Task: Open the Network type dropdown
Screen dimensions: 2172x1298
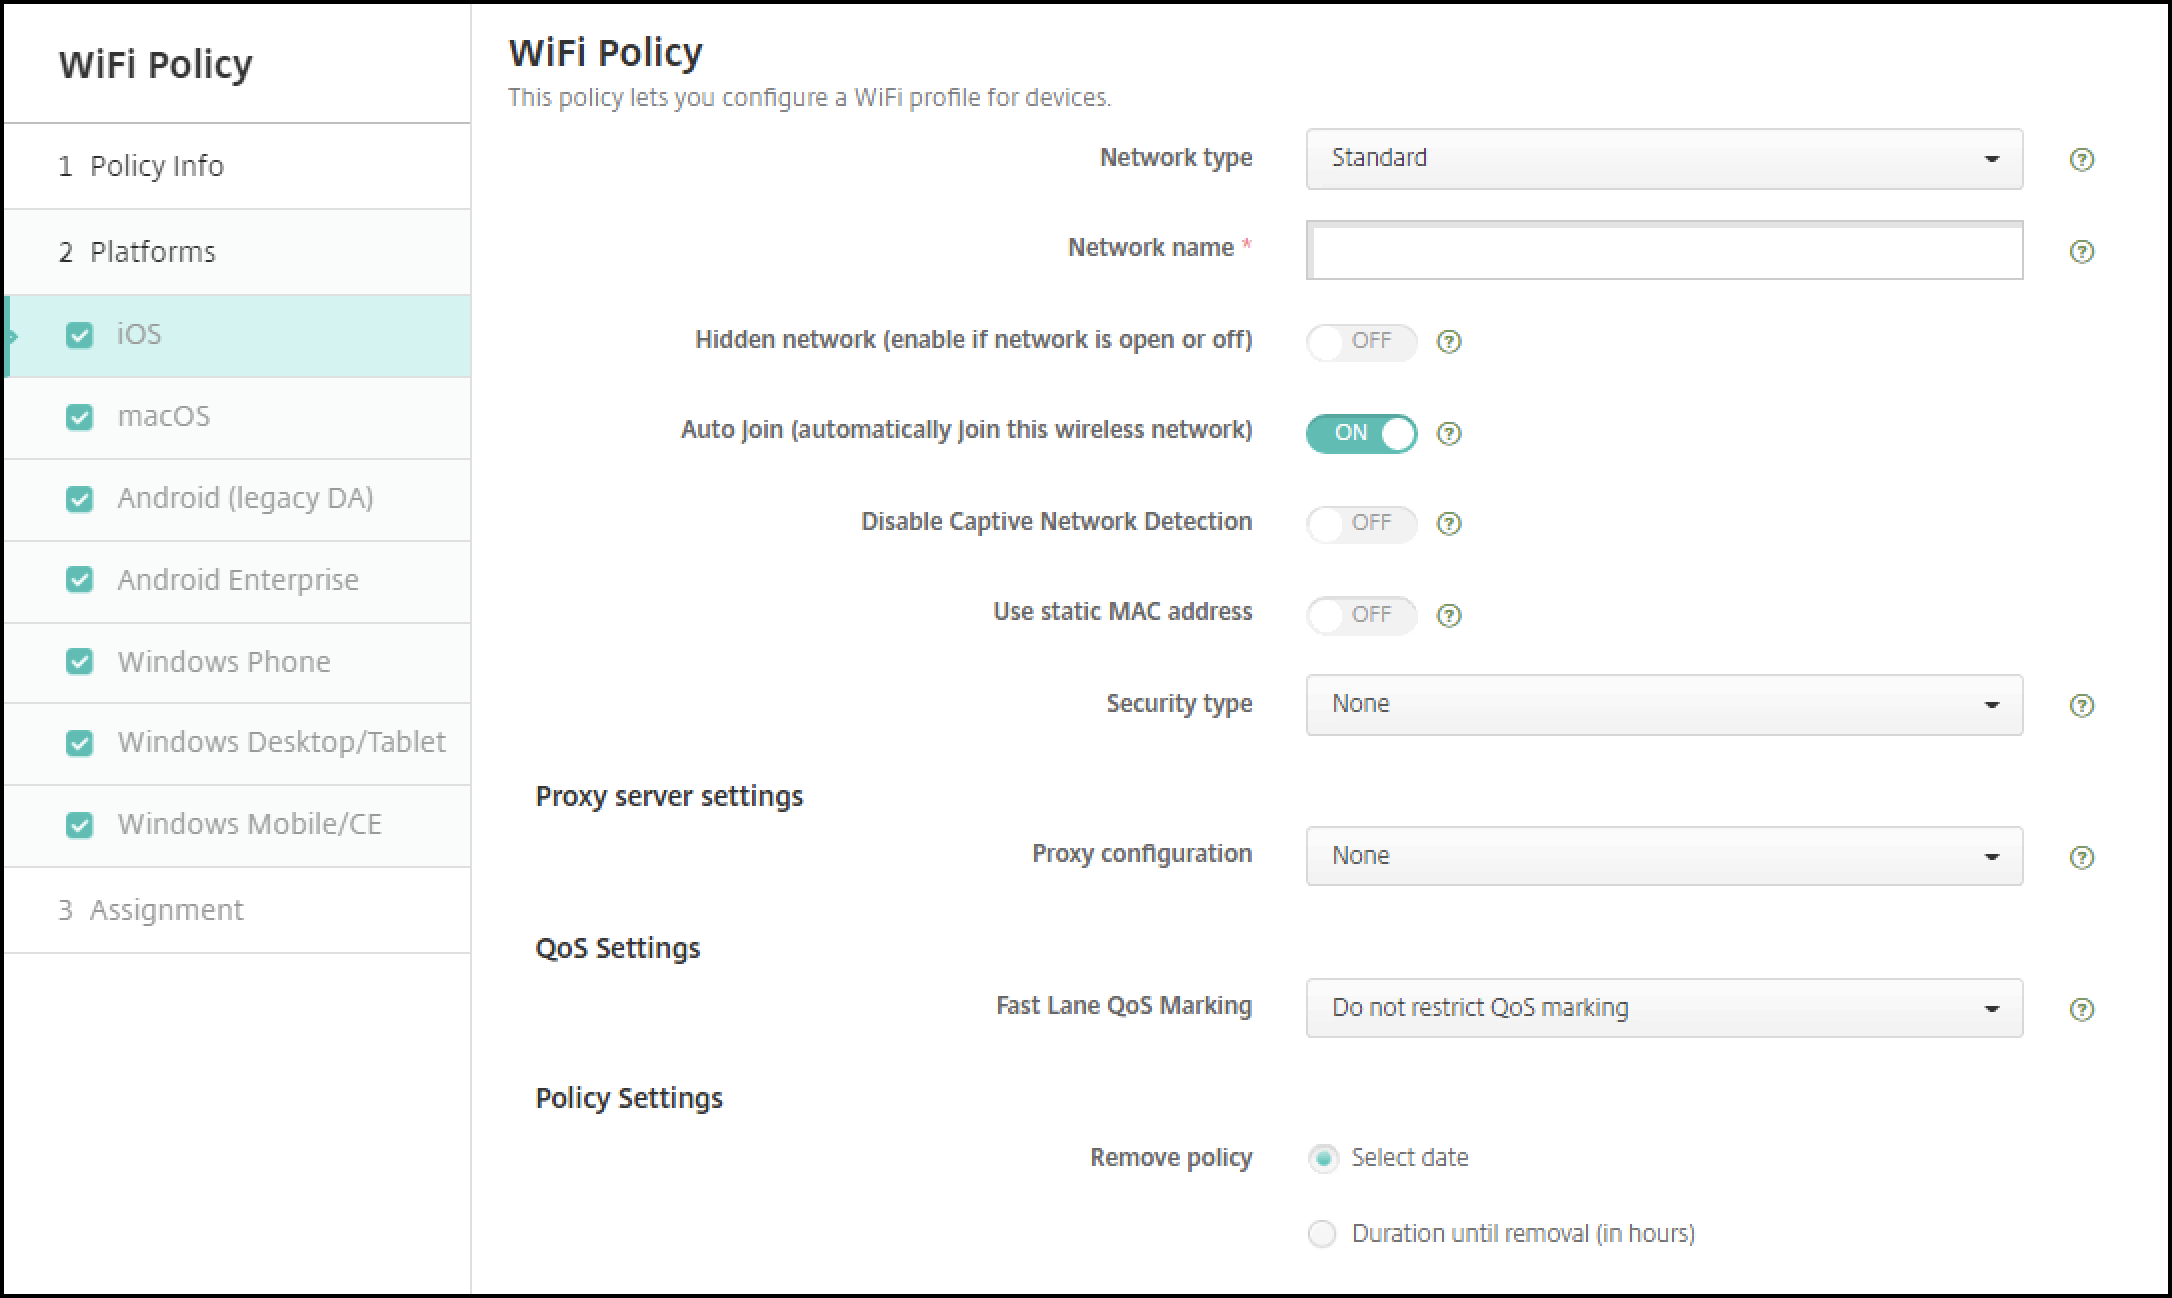Action: pos(1663,159)
